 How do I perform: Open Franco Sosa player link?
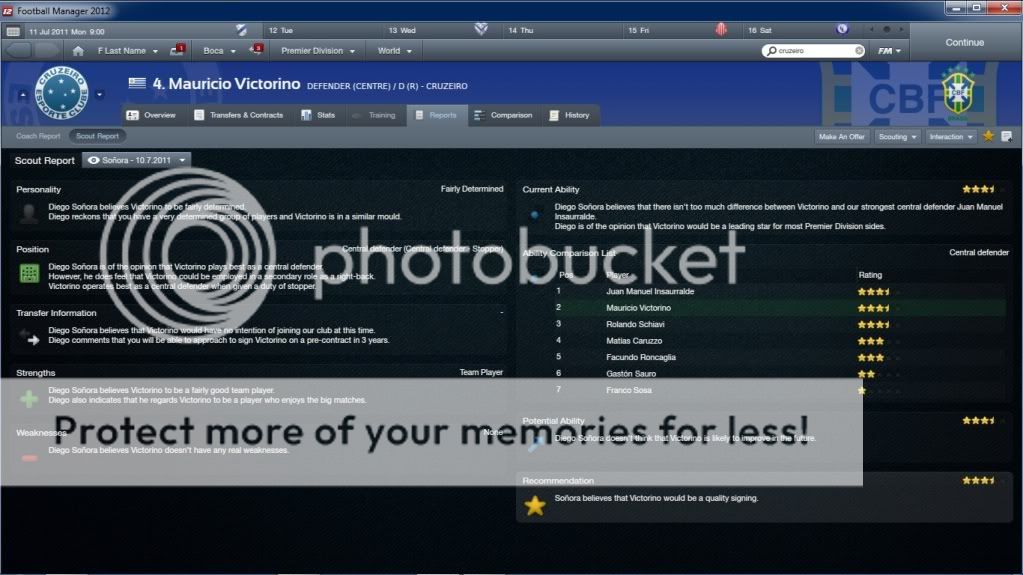click(628, 390)
